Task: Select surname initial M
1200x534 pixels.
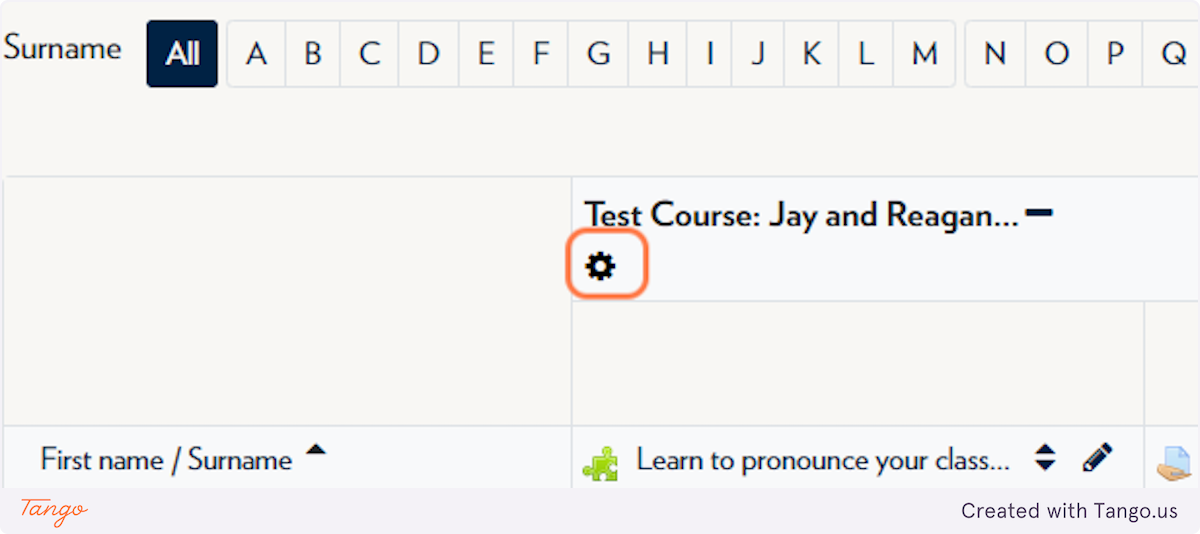Action: [x=925, y=54]
